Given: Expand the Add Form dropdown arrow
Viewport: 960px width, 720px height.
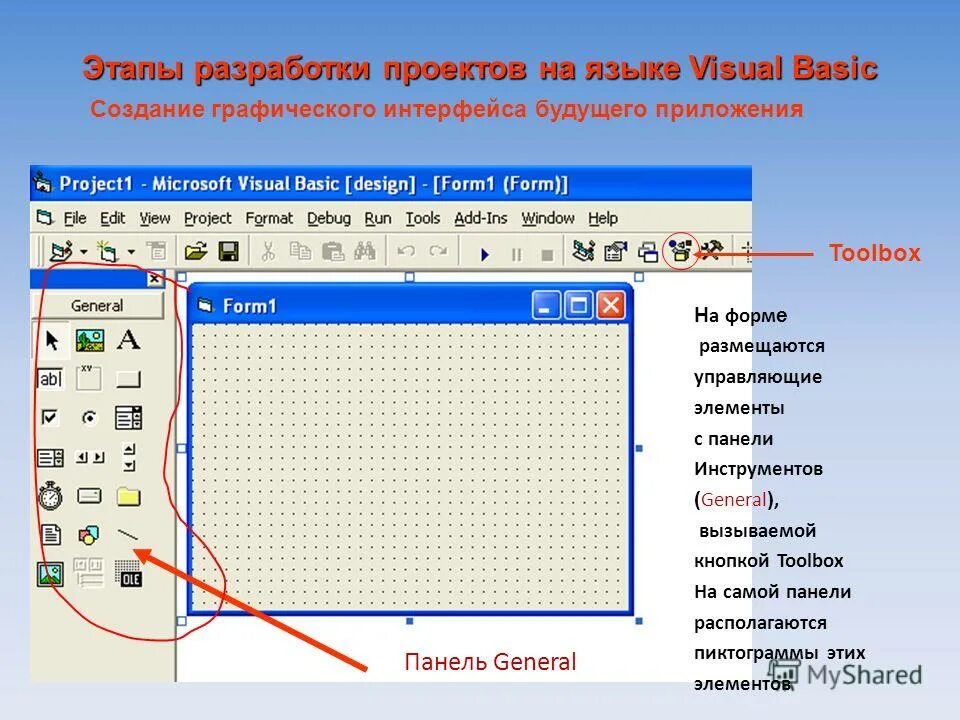Looking at the screenshot, I should (131, 252).
